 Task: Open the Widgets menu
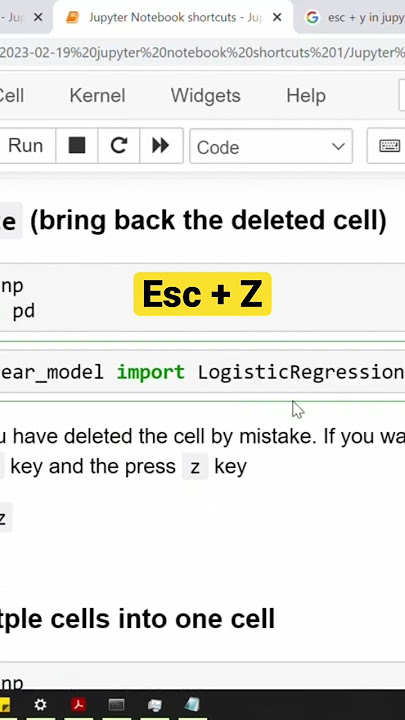pyautogui.click(x=206, y=96)
